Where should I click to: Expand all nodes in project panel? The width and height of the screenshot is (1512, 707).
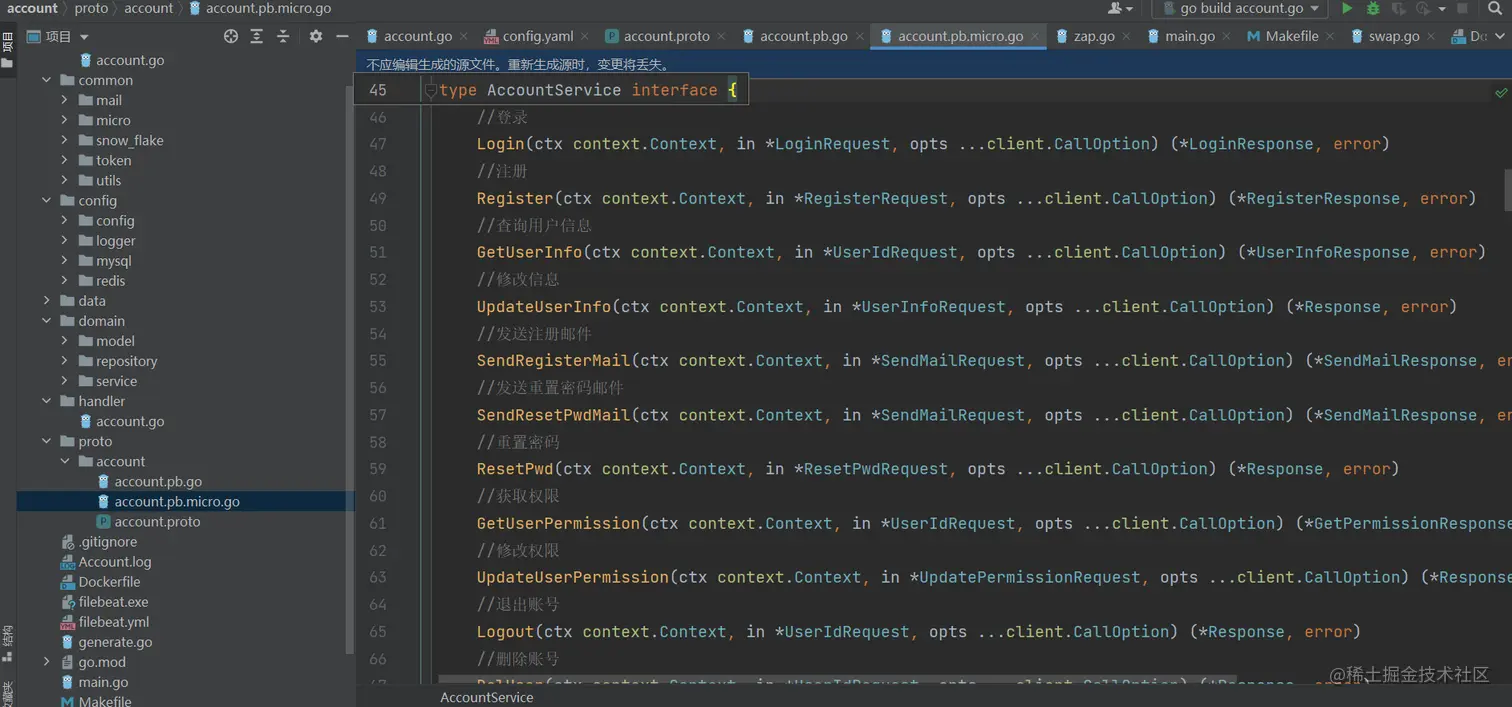[257, 36]
